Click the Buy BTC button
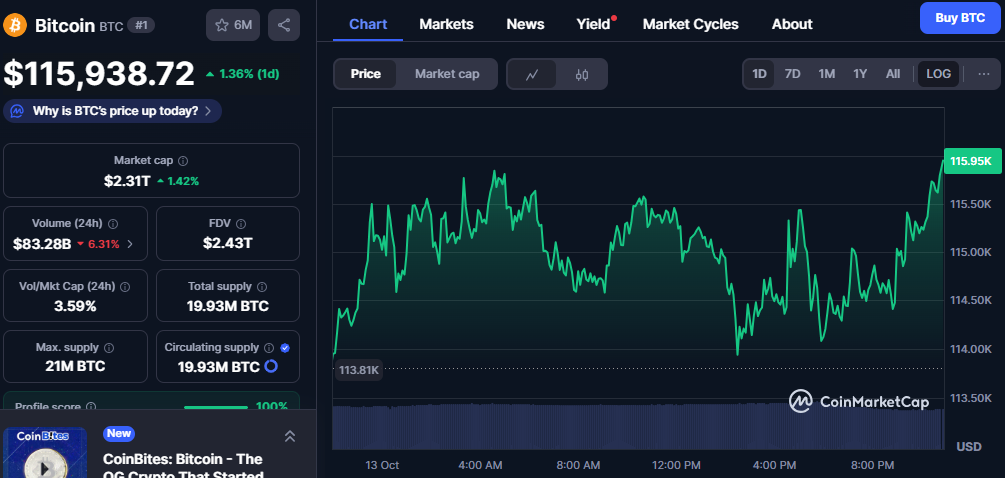Screen dimensions: 1005x478 pos(958,18)
